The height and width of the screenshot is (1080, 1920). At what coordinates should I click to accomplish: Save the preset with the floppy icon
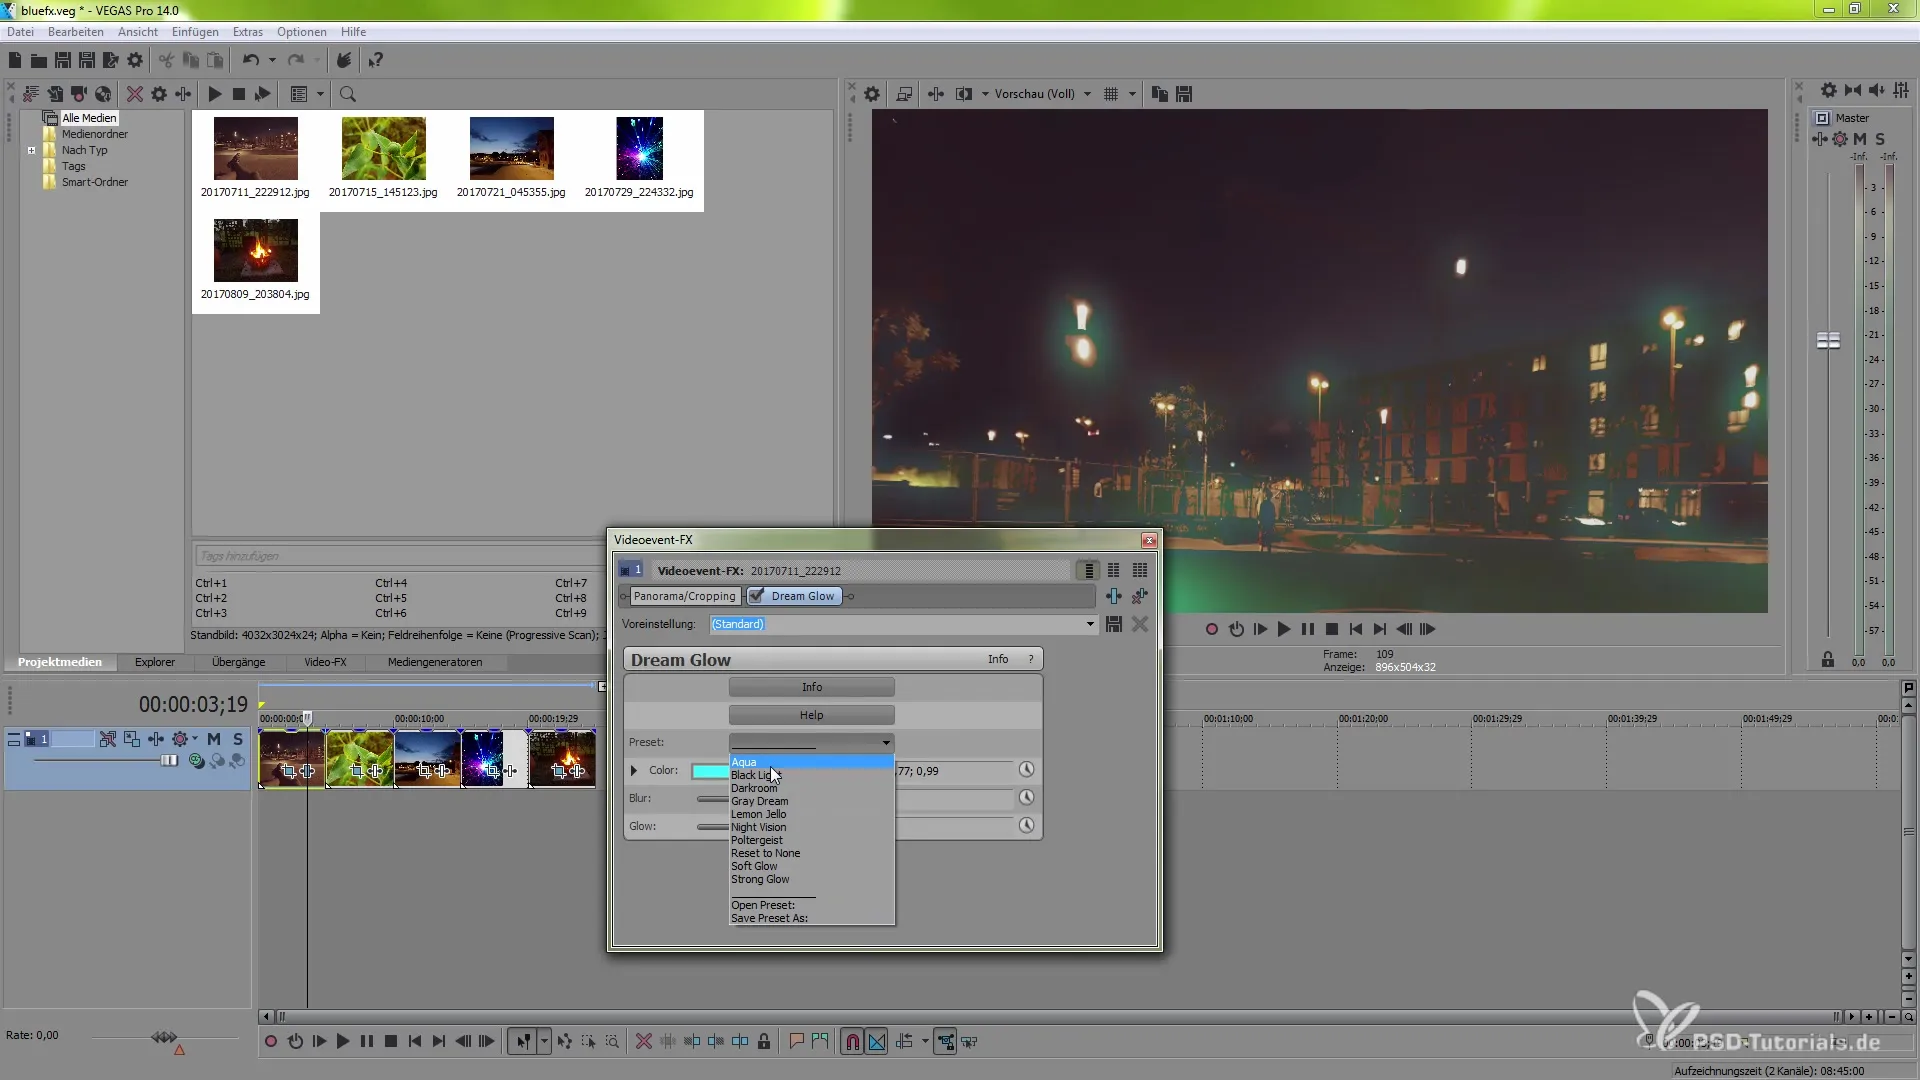pos(1113,624)
